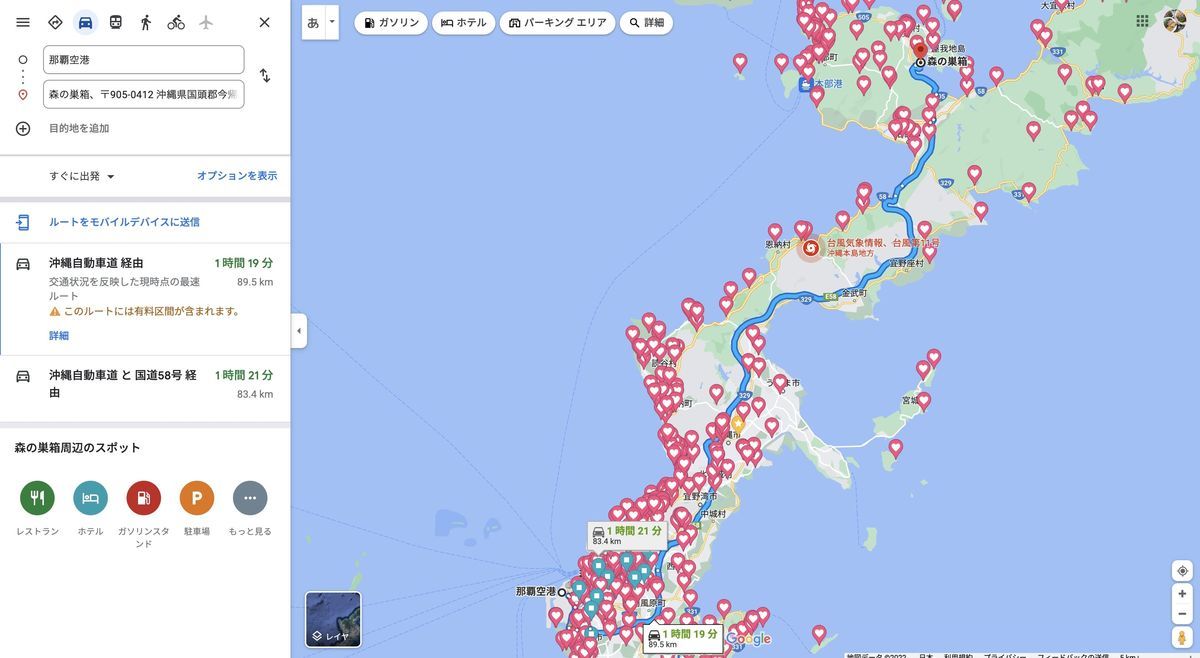Filter map by ホテル chip
Image resolution: width=1200 pixels, height=658 pixels.
(x=463, y=23)
